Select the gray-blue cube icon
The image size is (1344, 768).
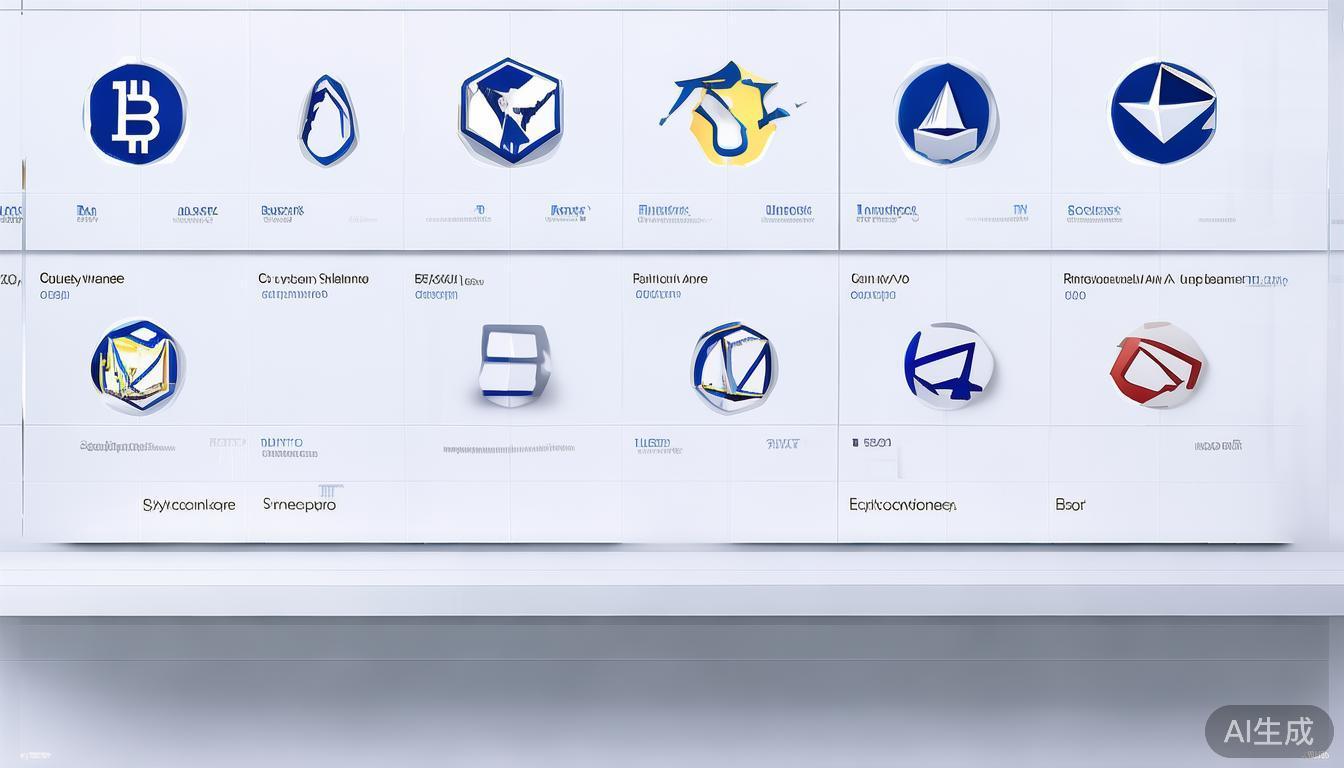pos(513,364)
